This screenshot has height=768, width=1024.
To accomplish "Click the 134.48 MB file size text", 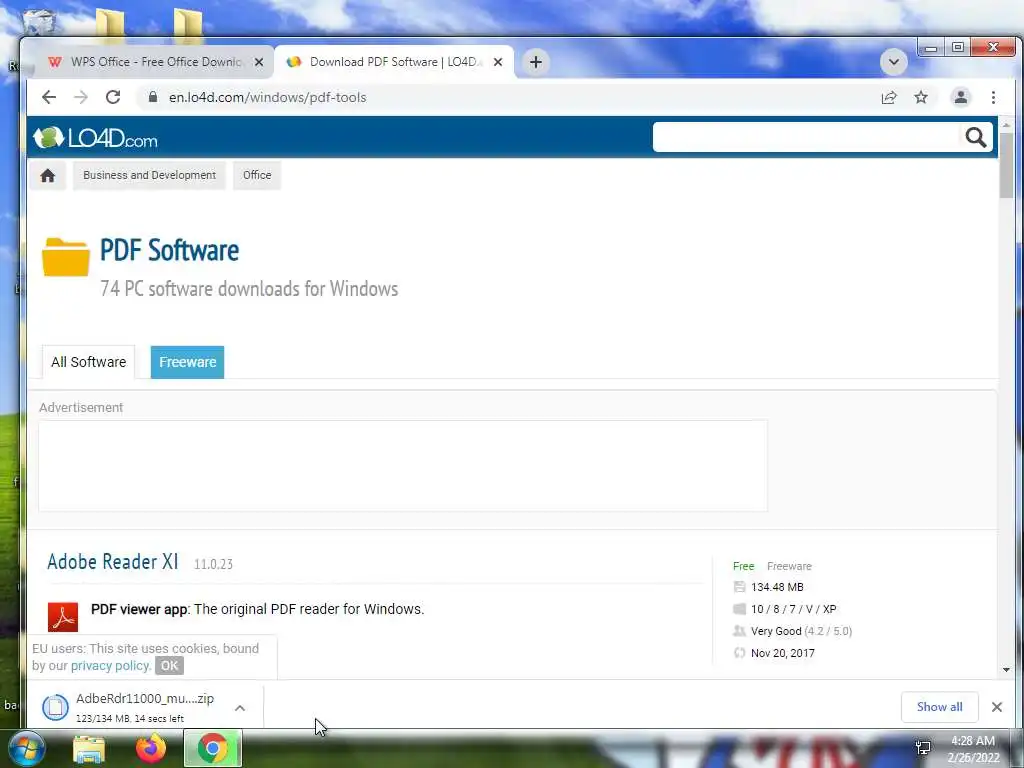I will coord(777,587).
